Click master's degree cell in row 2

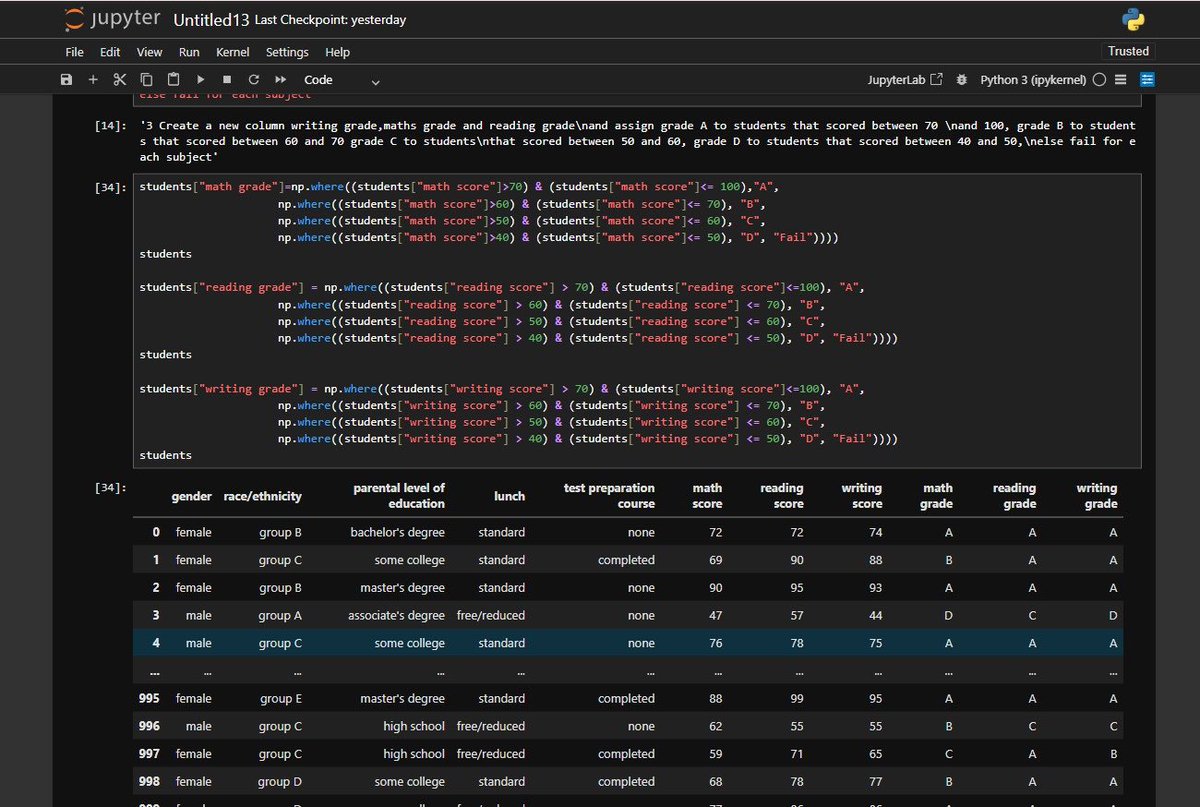403,588
